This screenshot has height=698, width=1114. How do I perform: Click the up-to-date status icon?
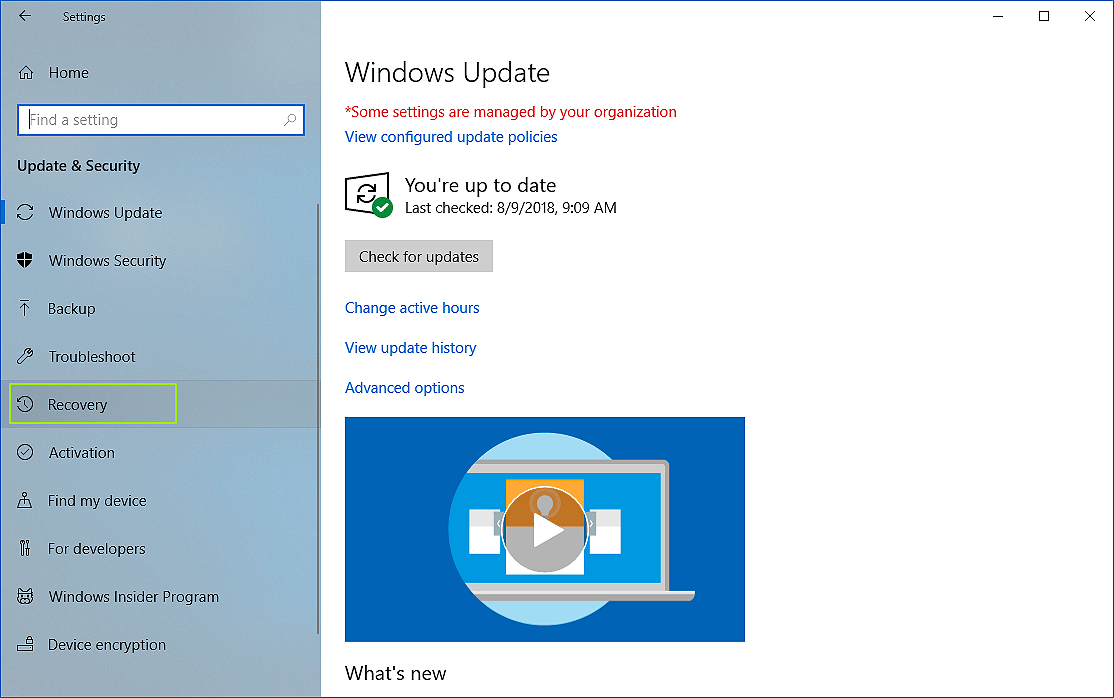[369, 195]
